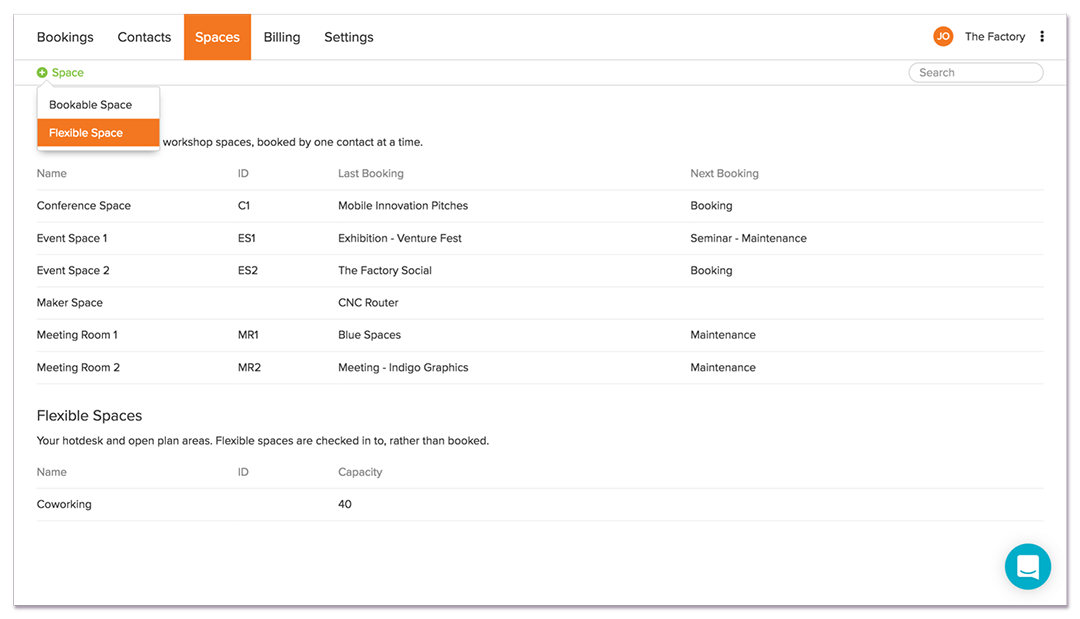
Task: Open the Event Space 1 entry
Action: coord(72,238)
